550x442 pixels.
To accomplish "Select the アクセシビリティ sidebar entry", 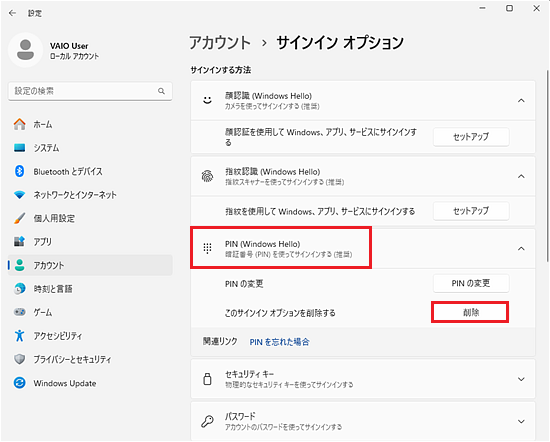I will [x=90, y=336].
